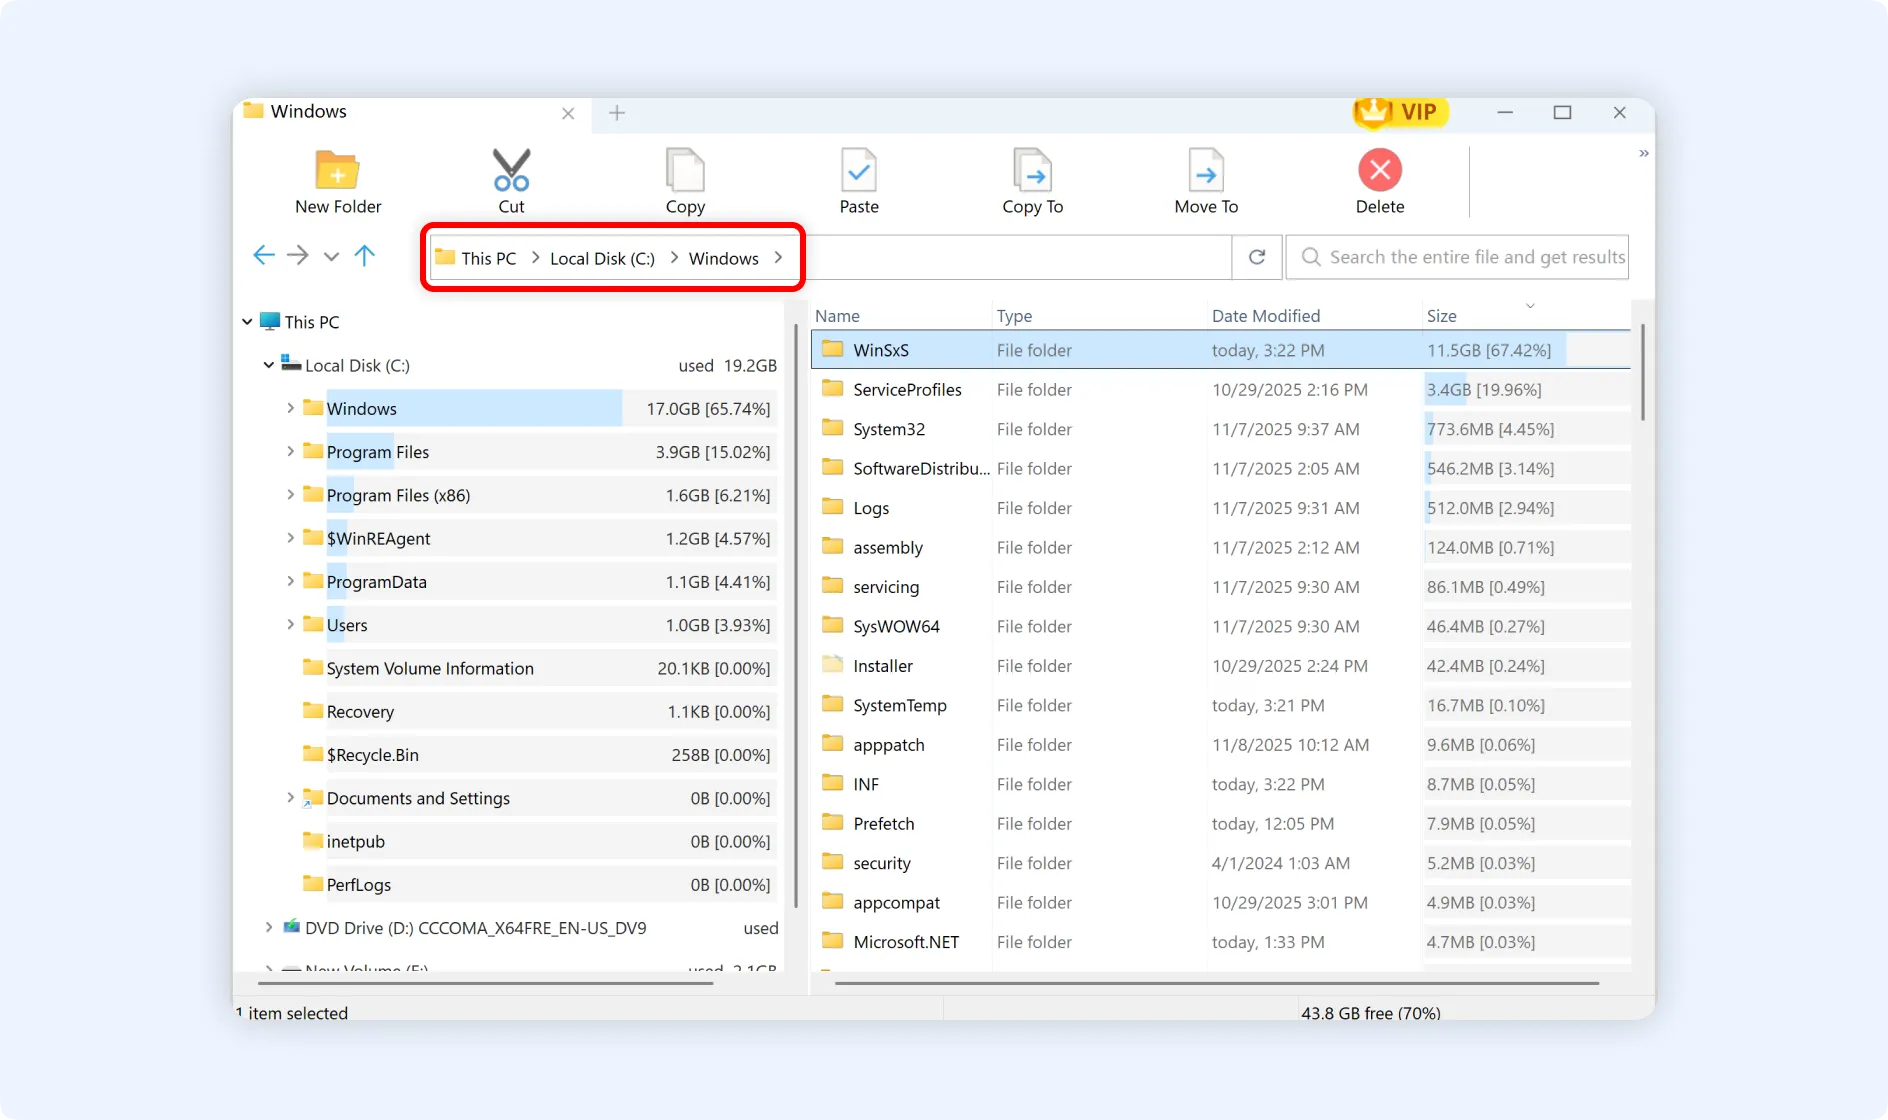Open the recent locations dropdown chevron
1888x1120 pixels.
click(331, 256)
